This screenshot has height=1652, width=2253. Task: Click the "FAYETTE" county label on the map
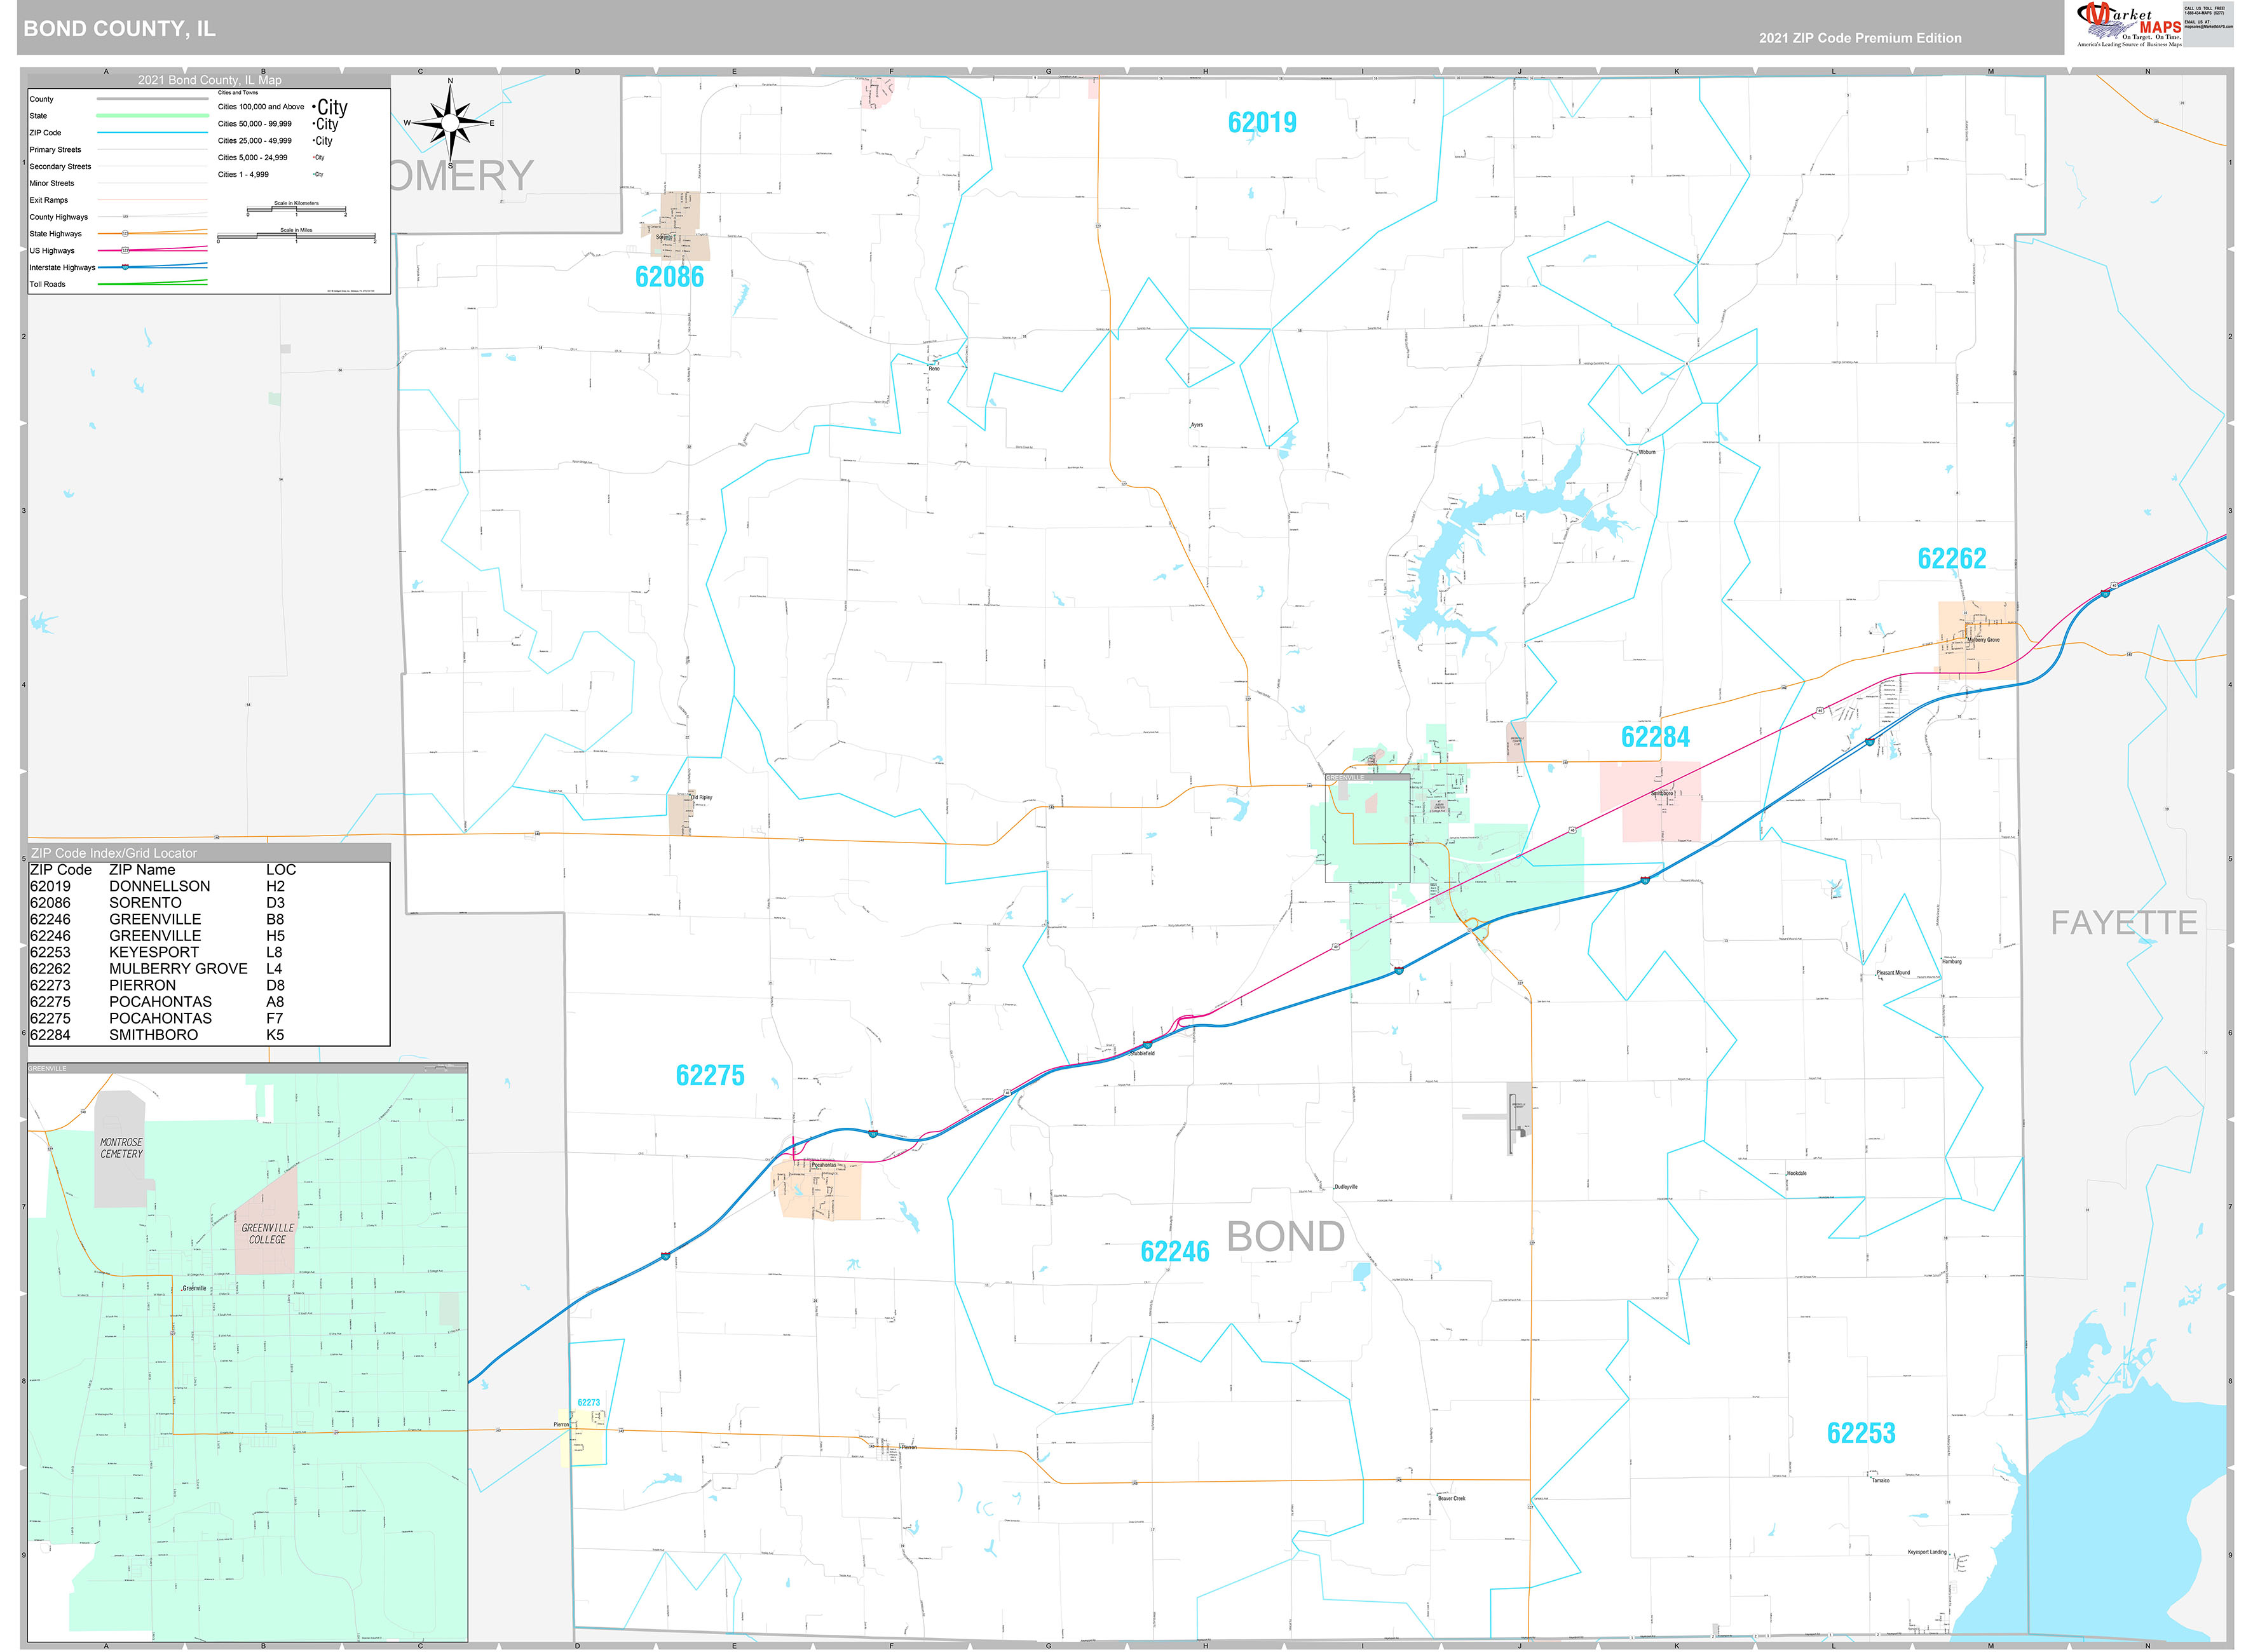(x=2124, y=922)
